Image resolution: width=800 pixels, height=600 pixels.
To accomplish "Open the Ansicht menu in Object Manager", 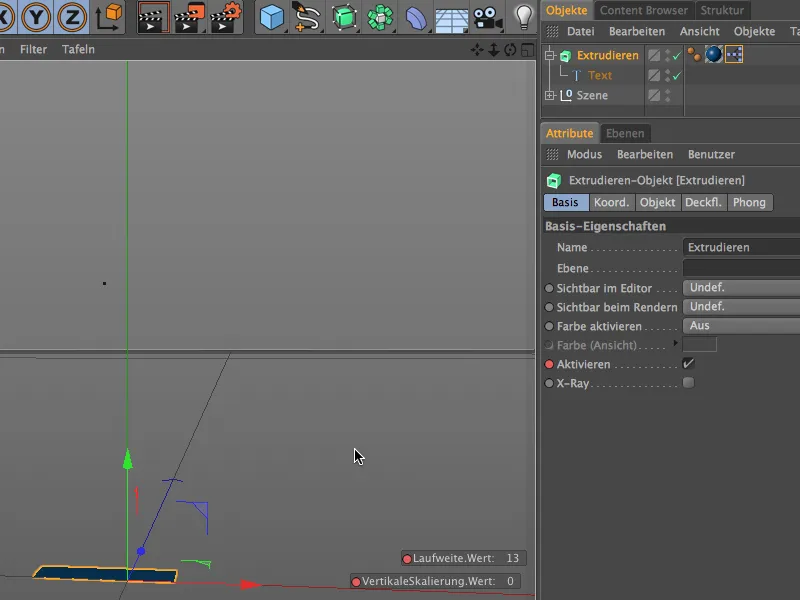I will point(699,32).
